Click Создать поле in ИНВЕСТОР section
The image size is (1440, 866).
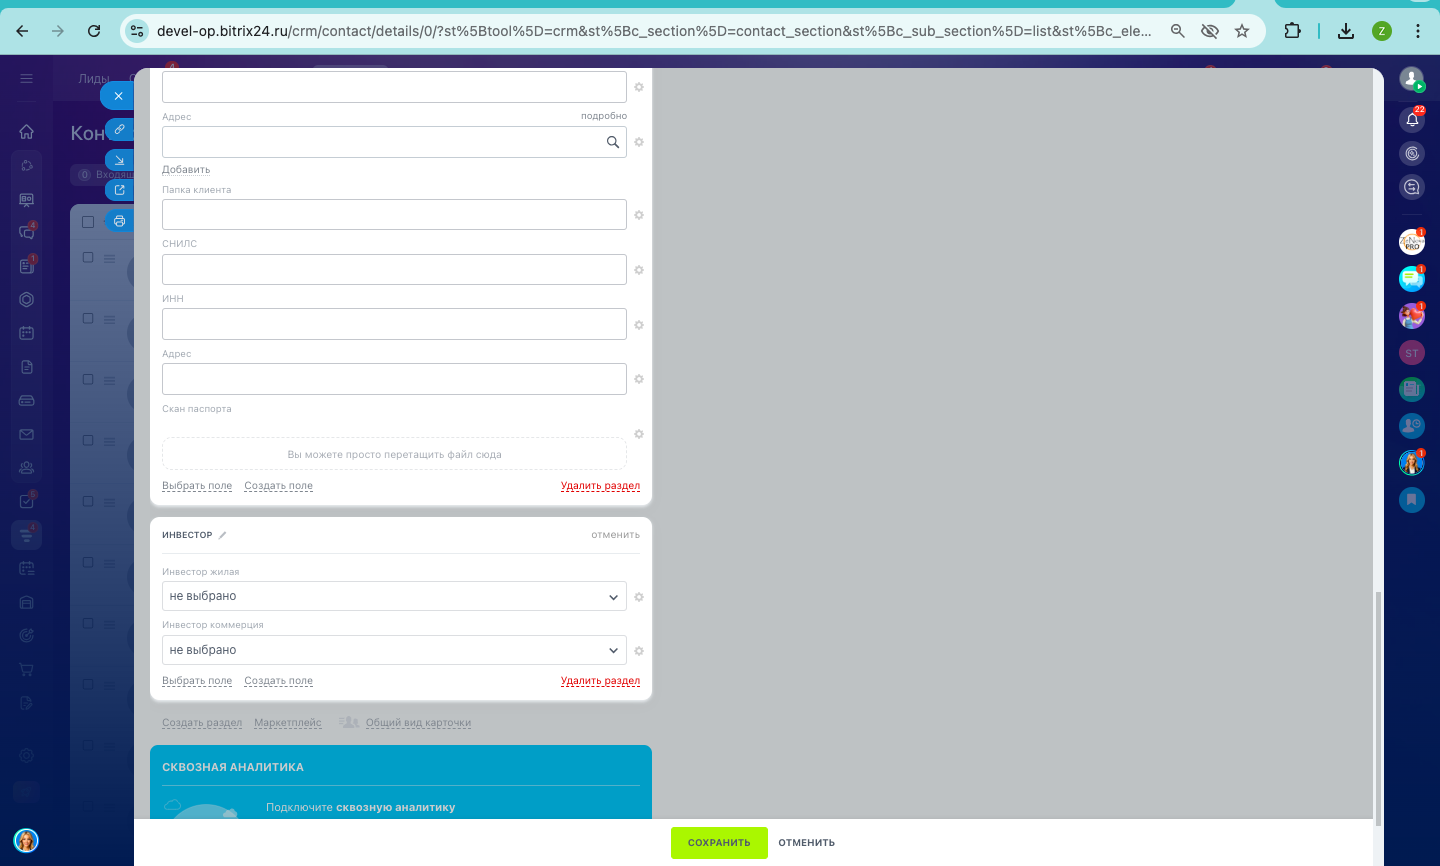[x=278, y=681]
